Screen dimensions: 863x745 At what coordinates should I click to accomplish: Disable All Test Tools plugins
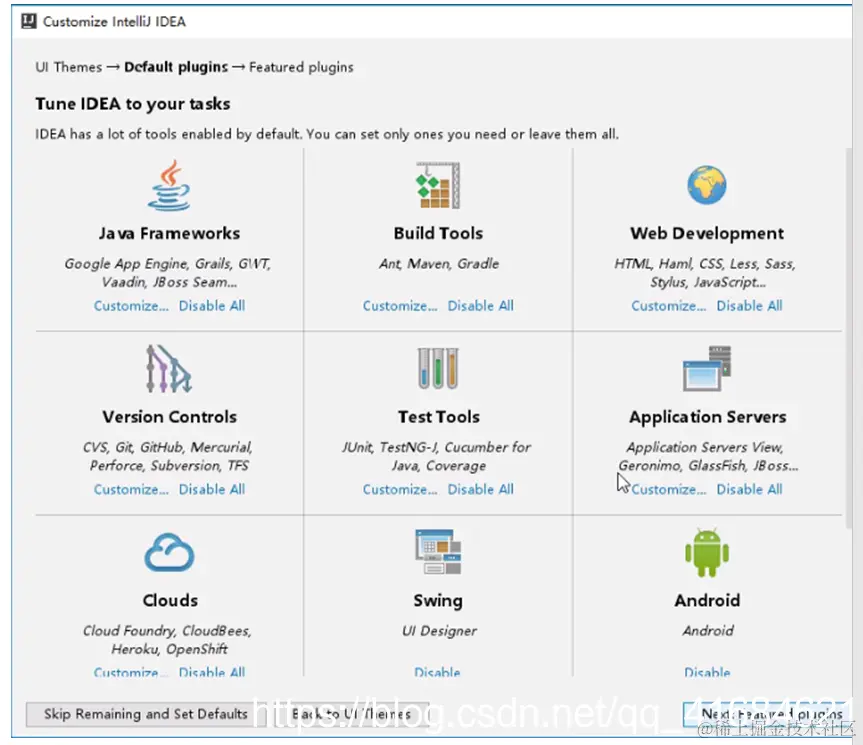480,490
